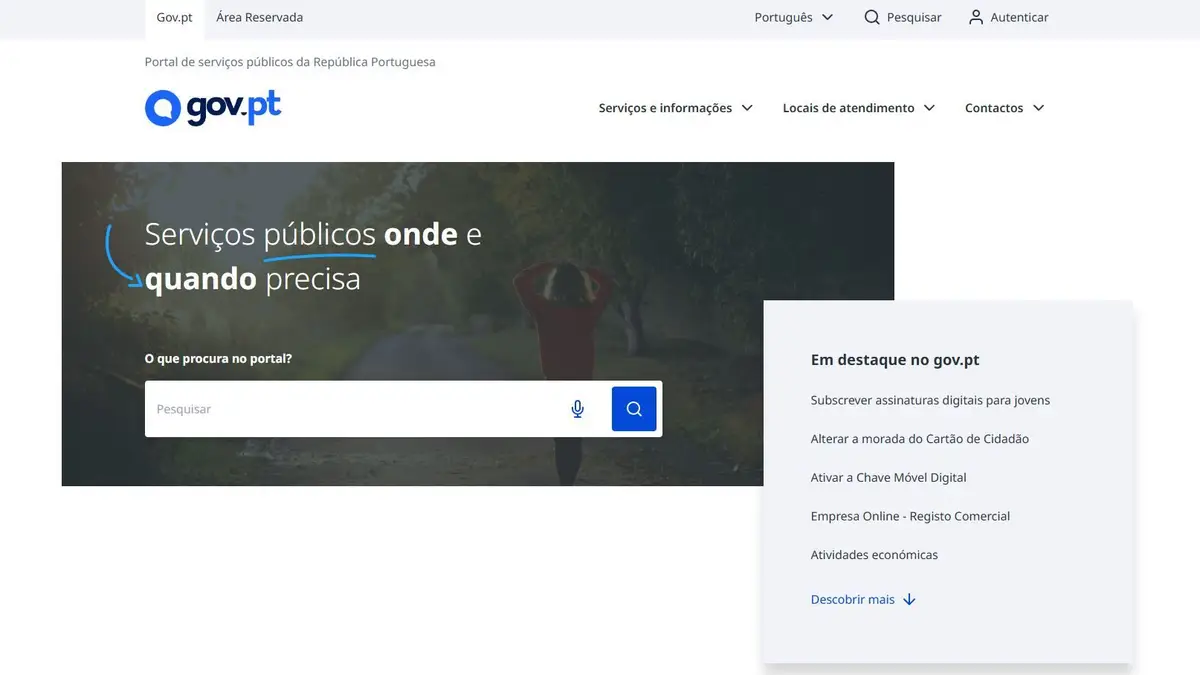Screen dimensions: 1200x675
Task: Click the microphone voice search icon
Action: [x=577, y=409]
